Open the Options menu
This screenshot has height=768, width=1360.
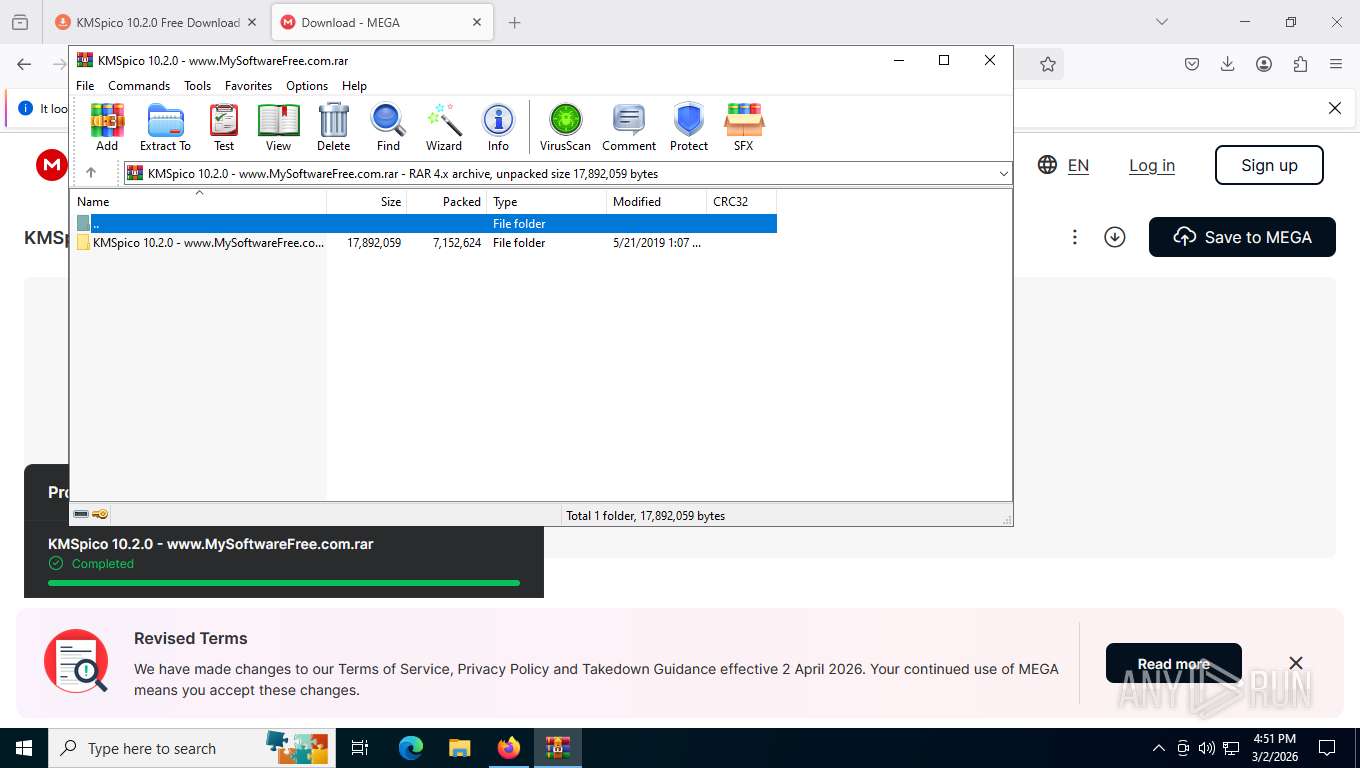pyautogui.click(x=307, y=86)
